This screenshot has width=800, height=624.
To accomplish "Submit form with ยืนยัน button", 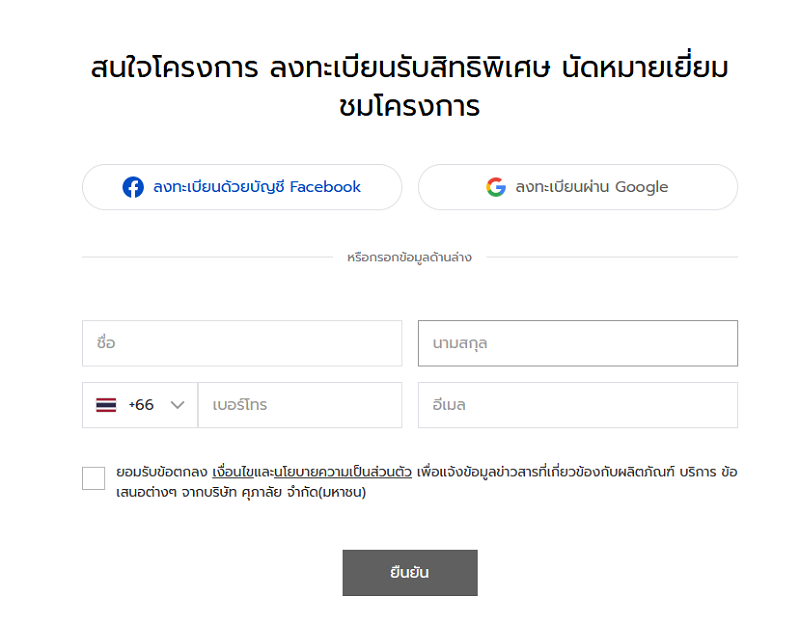I will 410,573.
